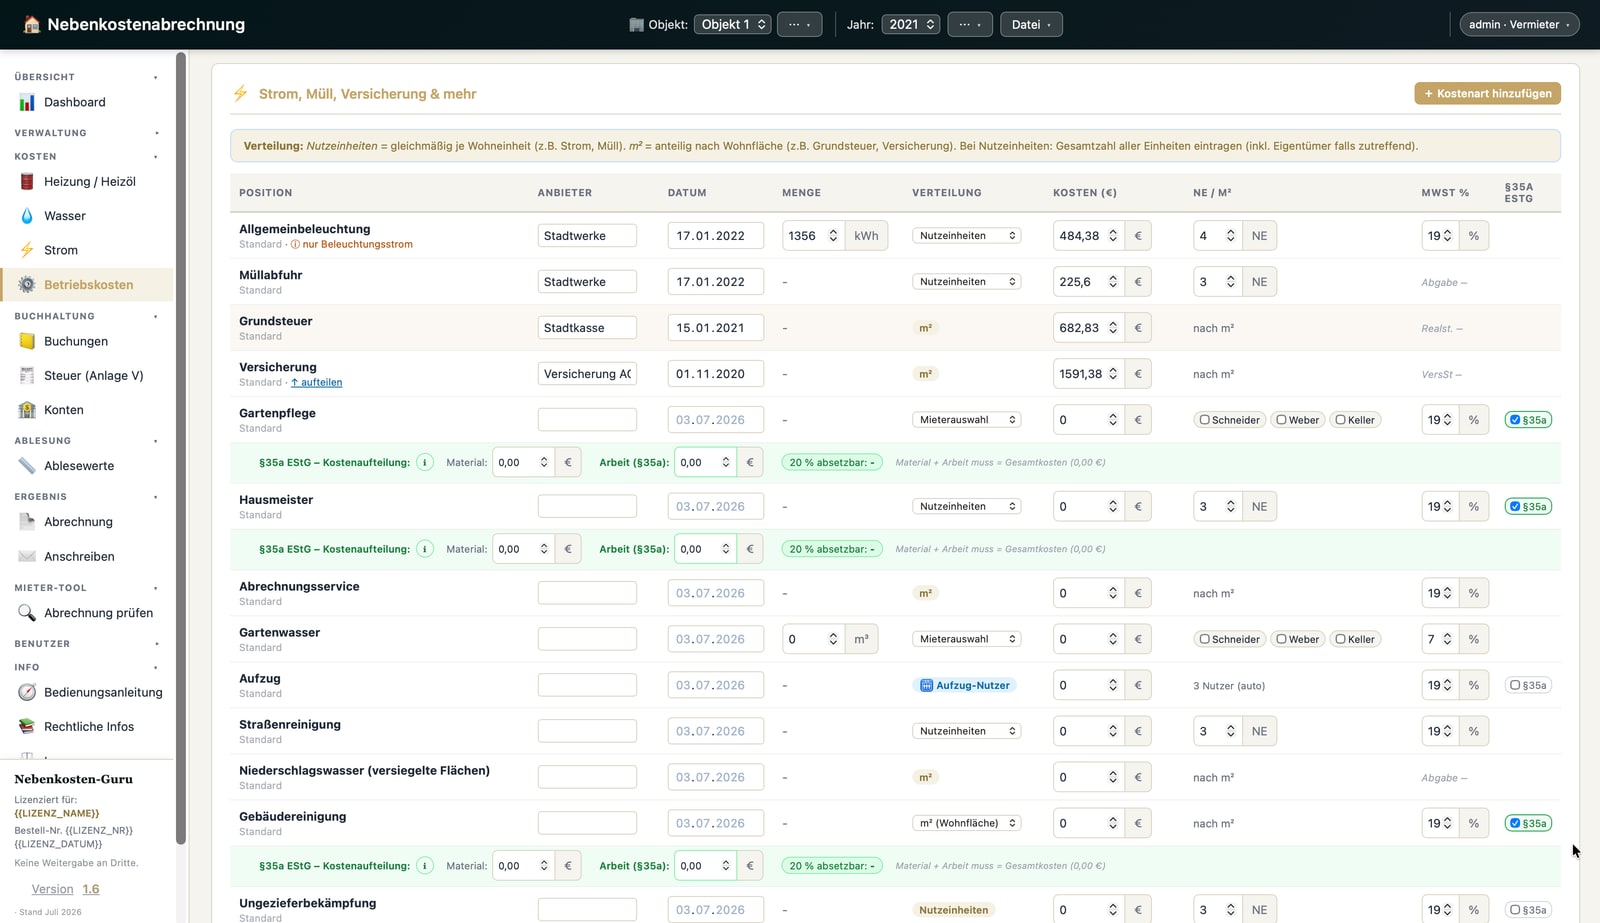
Task: Click Datum field for Müllabfuhr
Action: [x=716, y=282]
